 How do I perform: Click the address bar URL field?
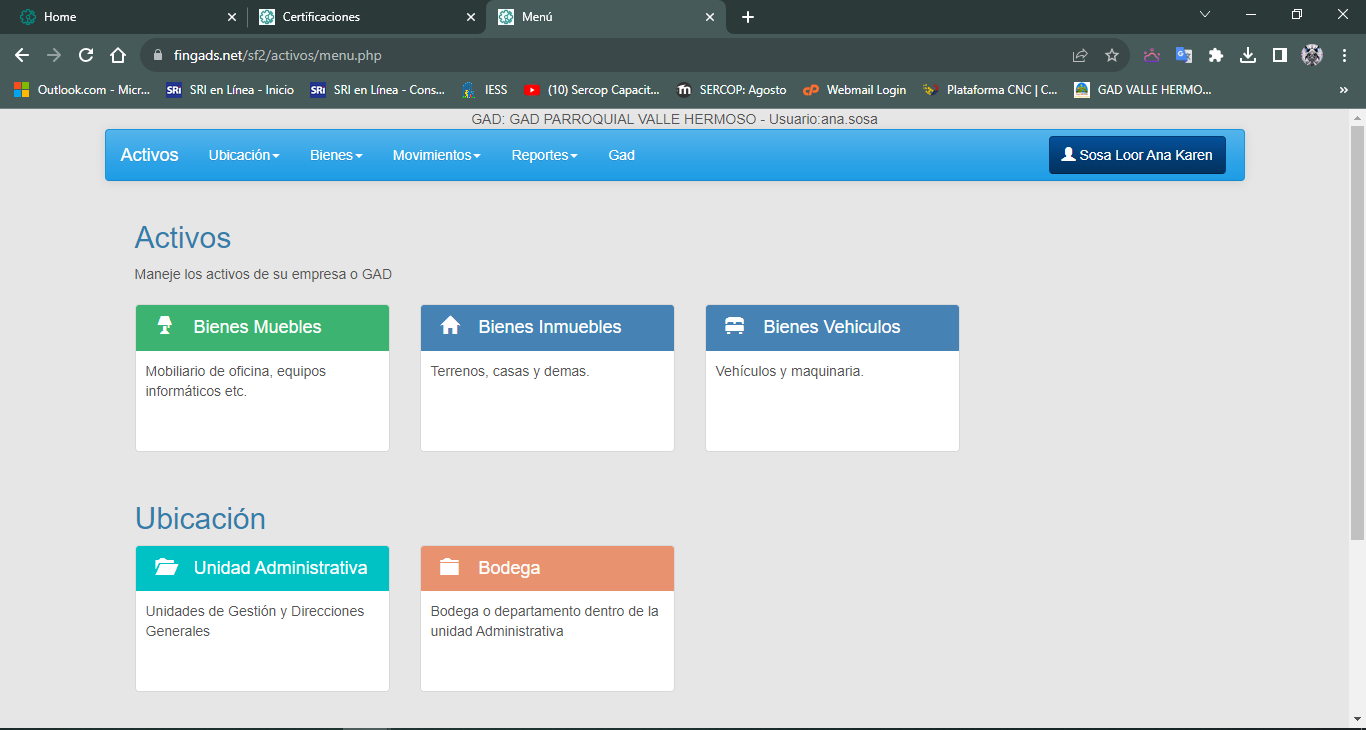[600, 56]
